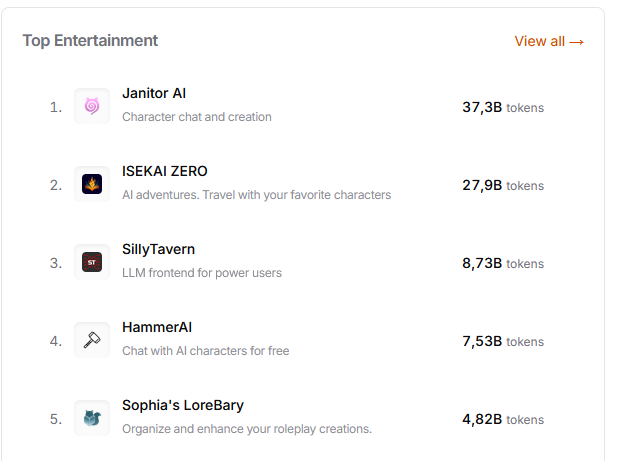632x461 pixels.
Task: Click the 4,82B tokens value
Action: pyautogui.click(x=503, y=419)
